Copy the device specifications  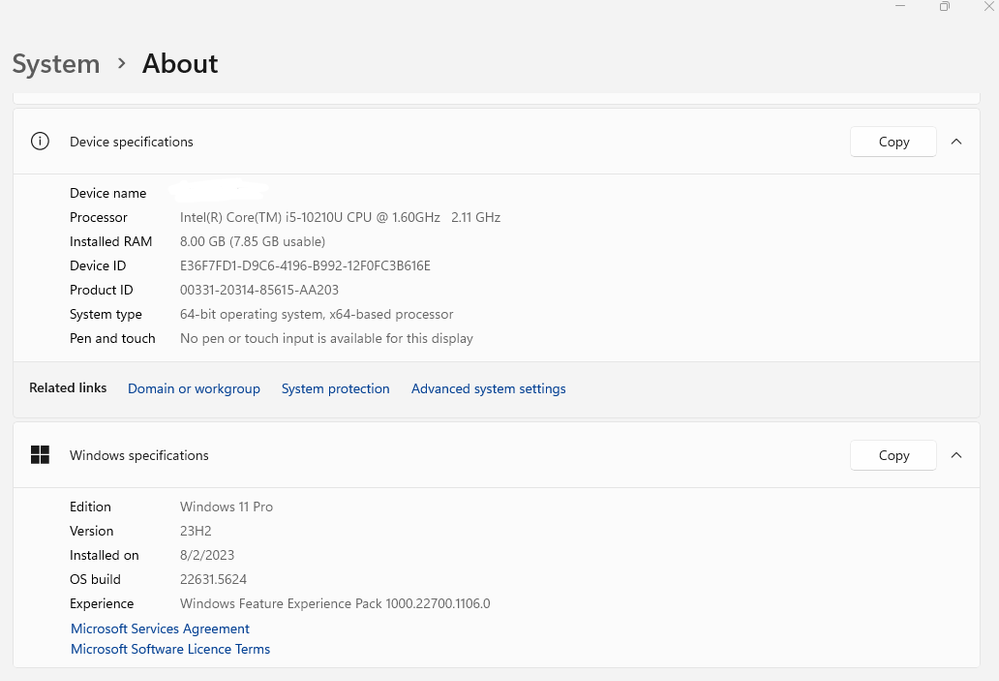[x=893, y=142]
